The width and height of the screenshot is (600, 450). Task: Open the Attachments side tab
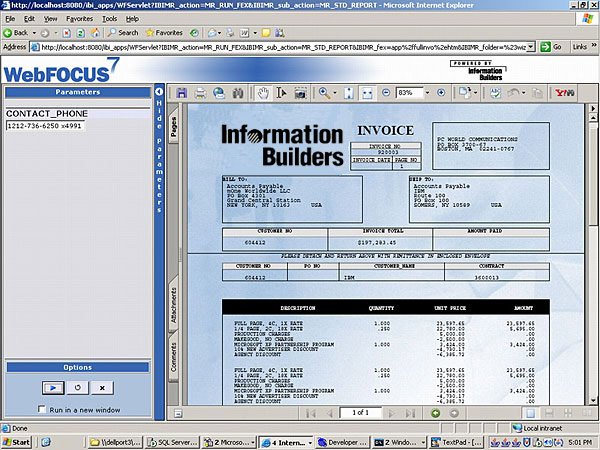(173, 304)
